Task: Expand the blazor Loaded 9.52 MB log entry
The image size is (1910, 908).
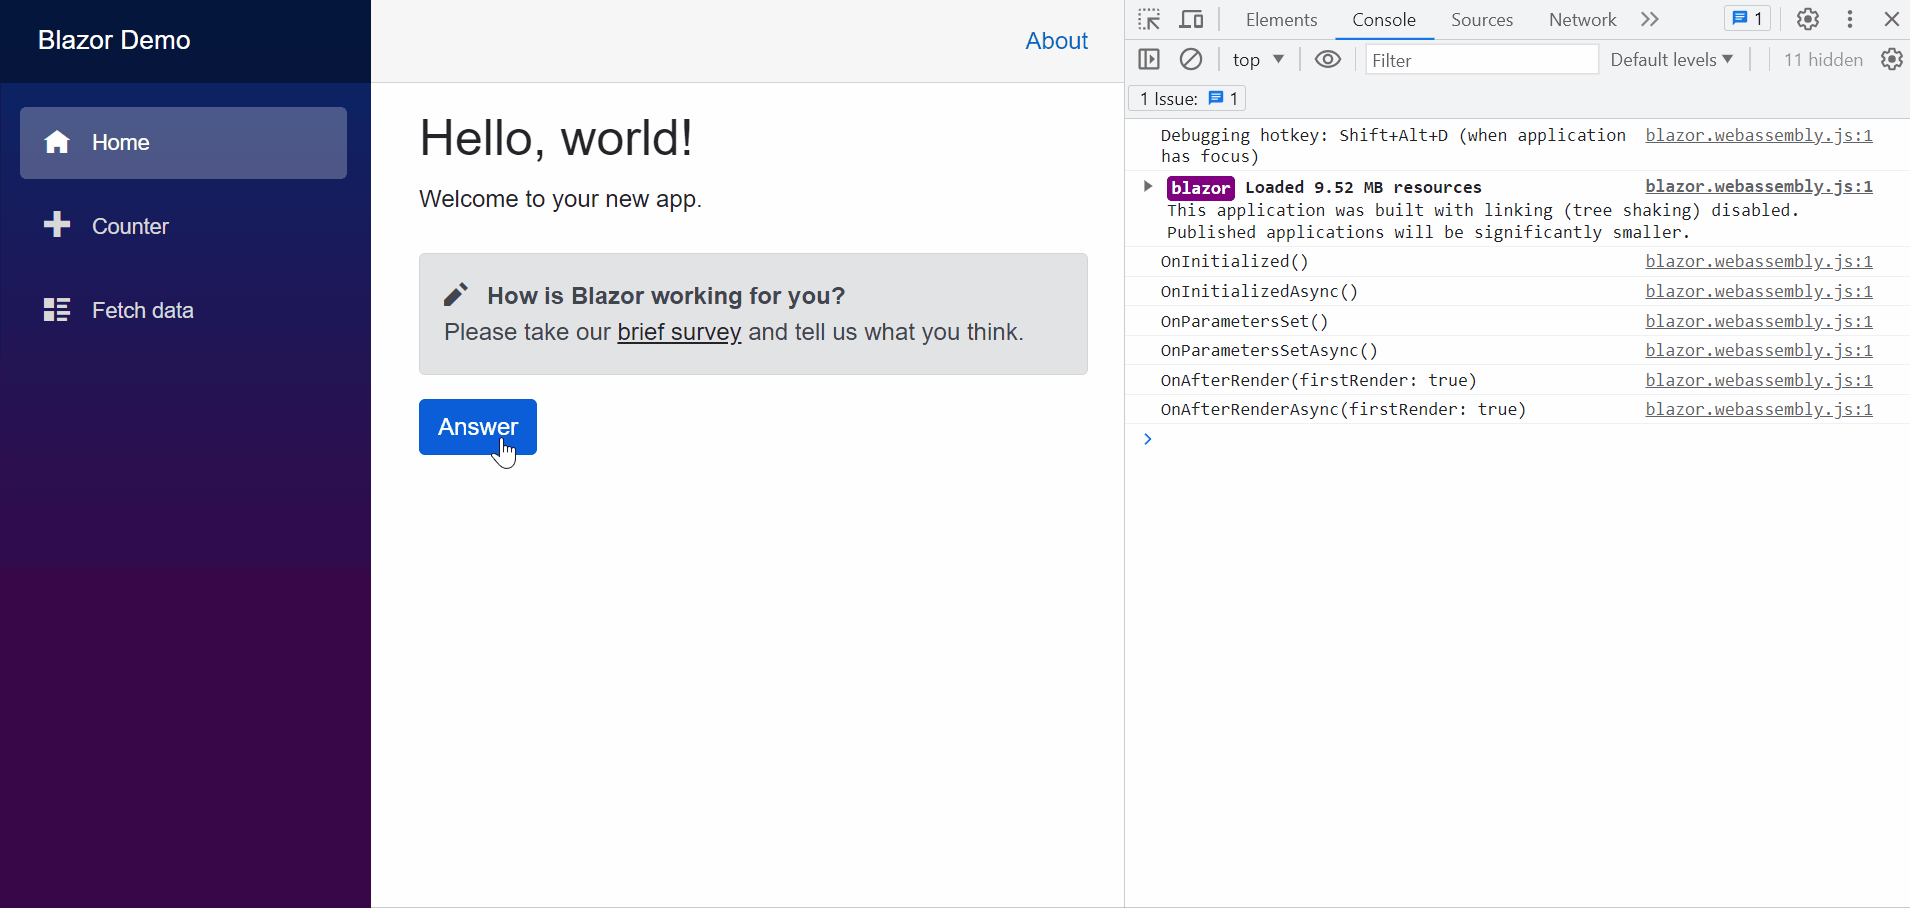Action: pyautogui.click(x=1146, y=186)
